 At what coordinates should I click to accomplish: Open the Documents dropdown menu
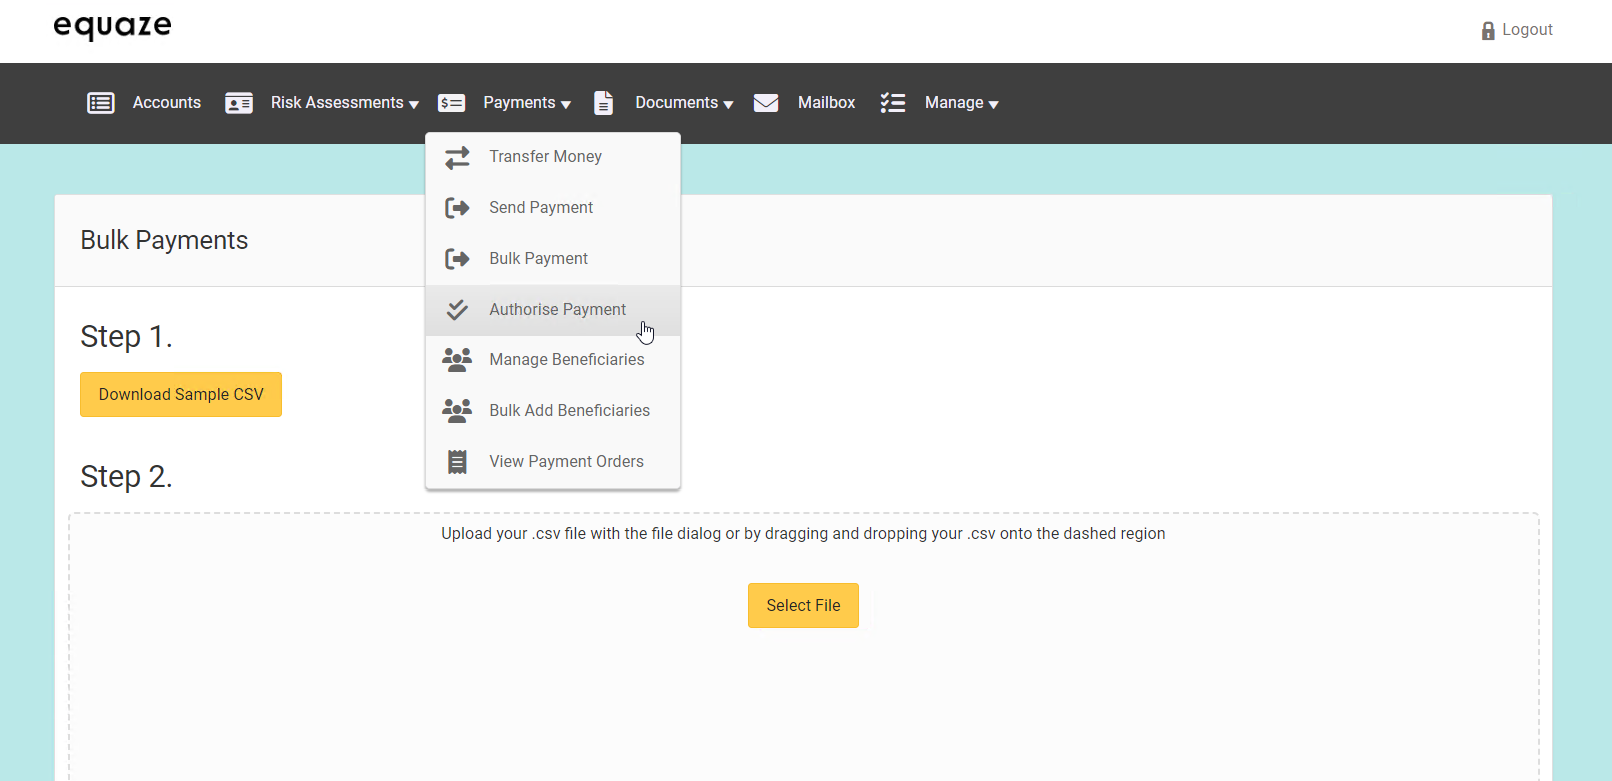684,103
